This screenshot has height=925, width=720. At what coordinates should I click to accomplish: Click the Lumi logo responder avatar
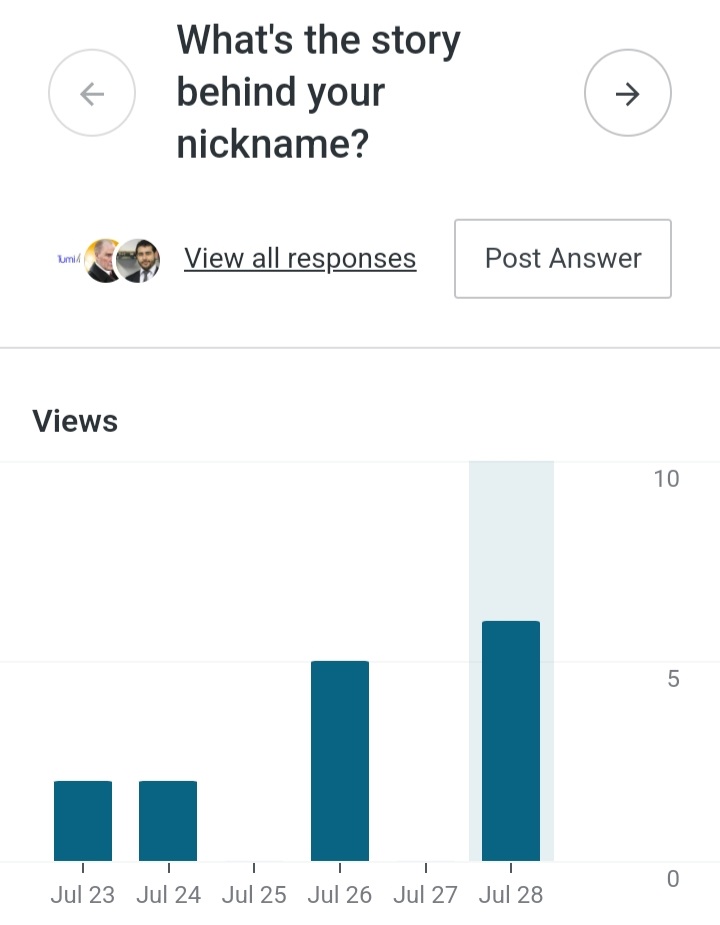[68, 259]
